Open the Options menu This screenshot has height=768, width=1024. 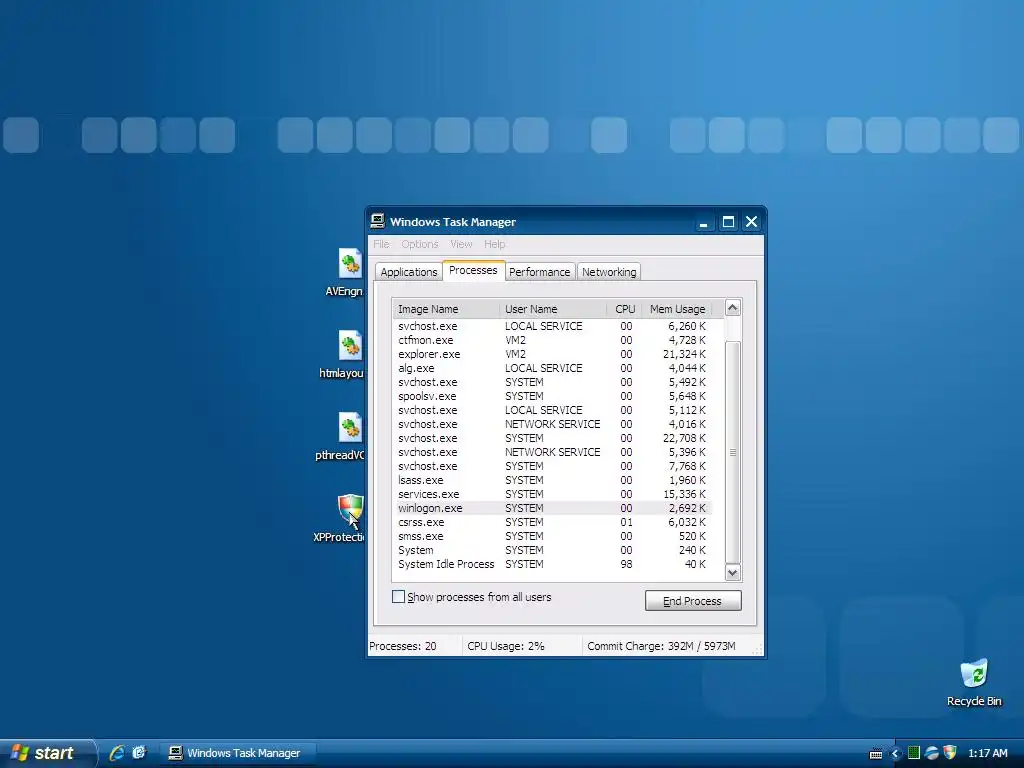click(x=420, y=244)
